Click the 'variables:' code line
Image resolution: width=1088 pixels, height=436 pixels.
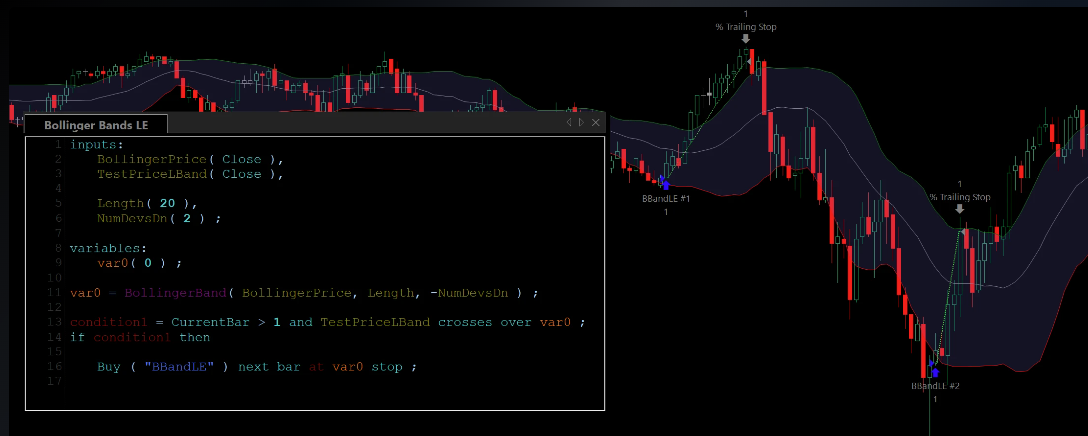coord(108,248)
